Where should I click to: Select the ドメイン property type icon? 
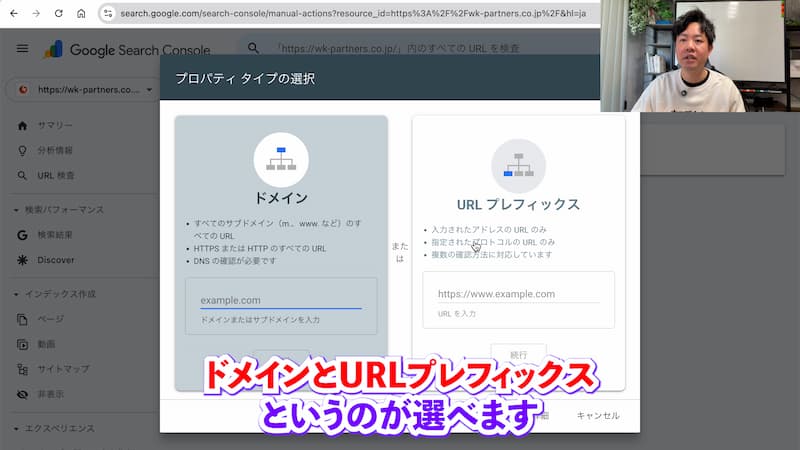(x=281, y=160)
